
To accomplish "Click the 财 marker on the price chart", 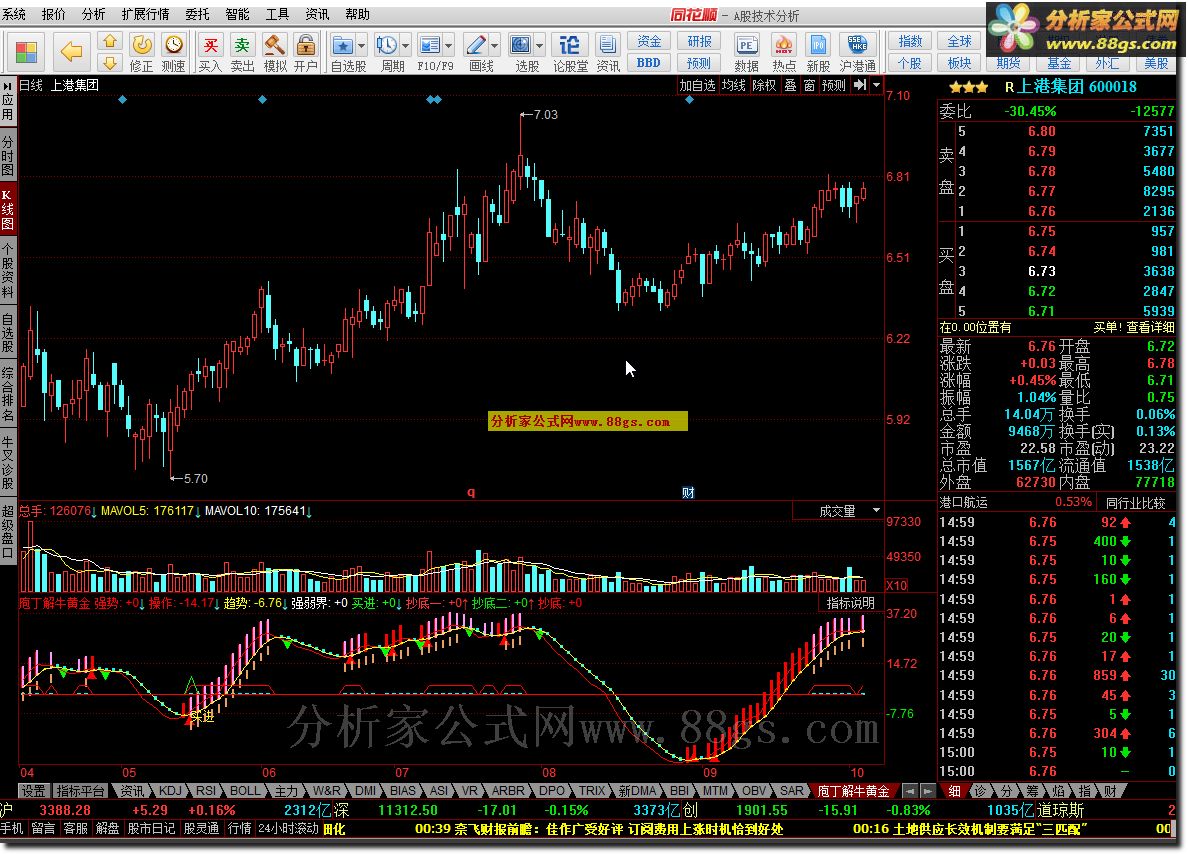I will click(688, 493).
